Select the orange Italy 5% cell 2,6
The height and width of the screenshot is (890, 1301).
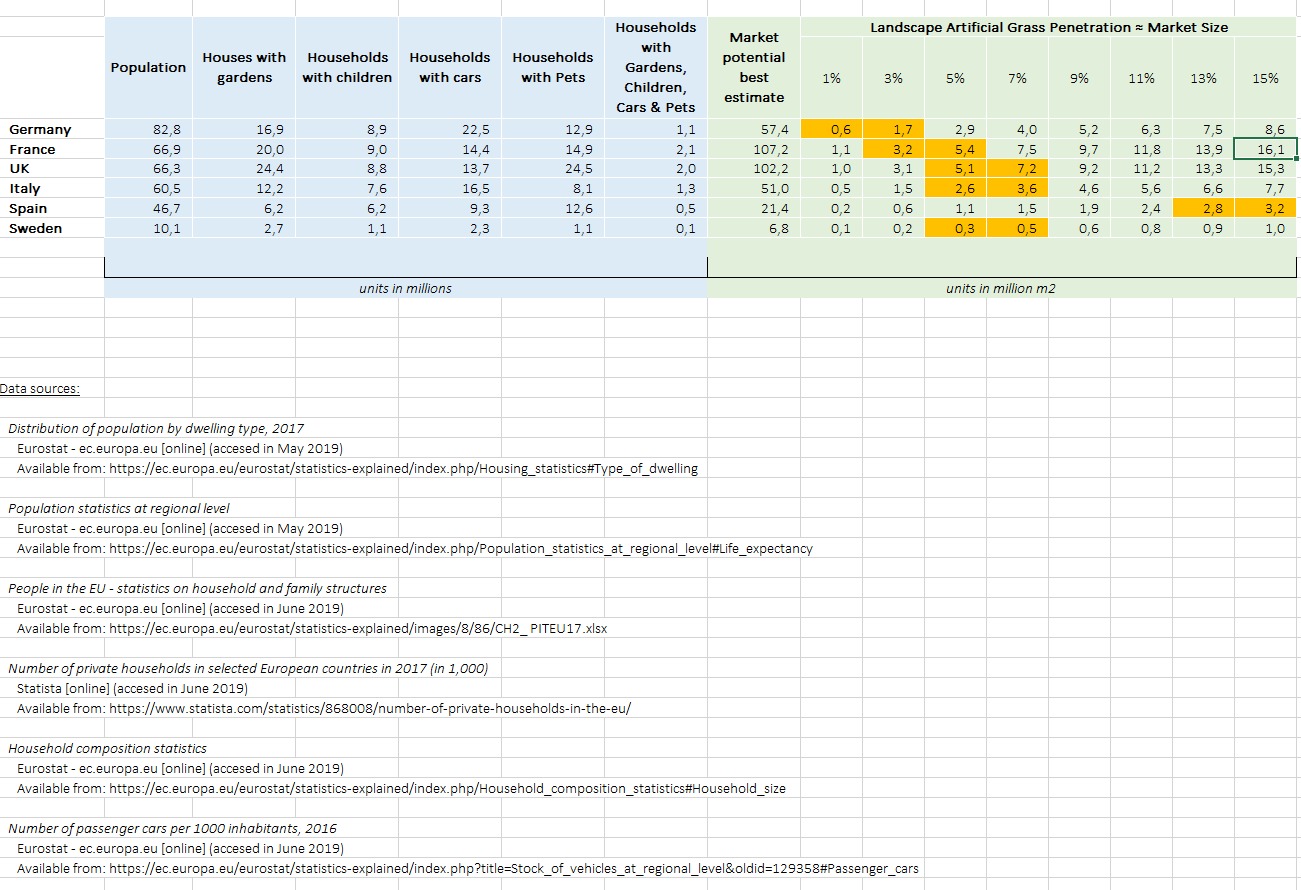click(955, 188)
